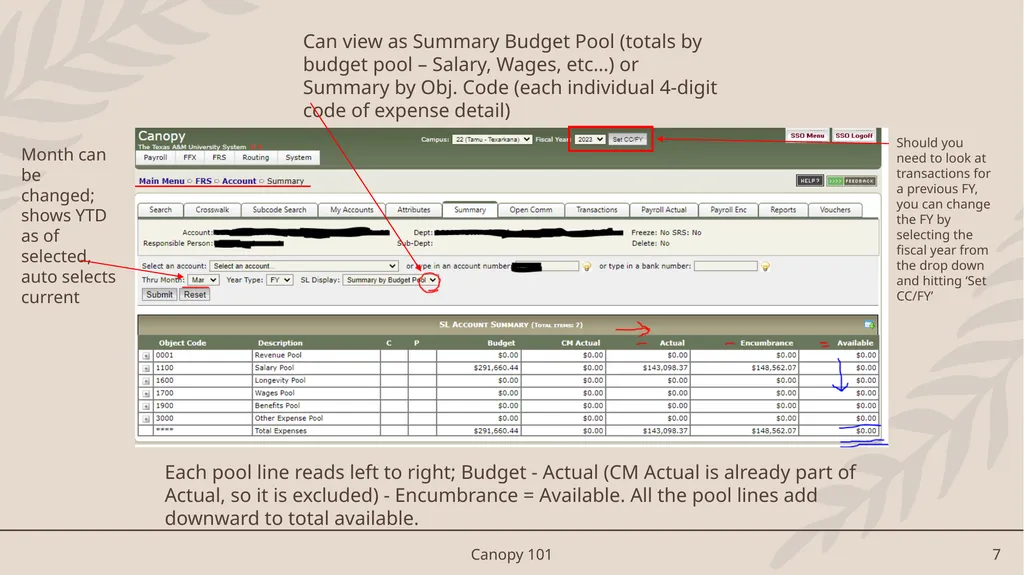Open the Campus dropdown

tap(492, 139)
